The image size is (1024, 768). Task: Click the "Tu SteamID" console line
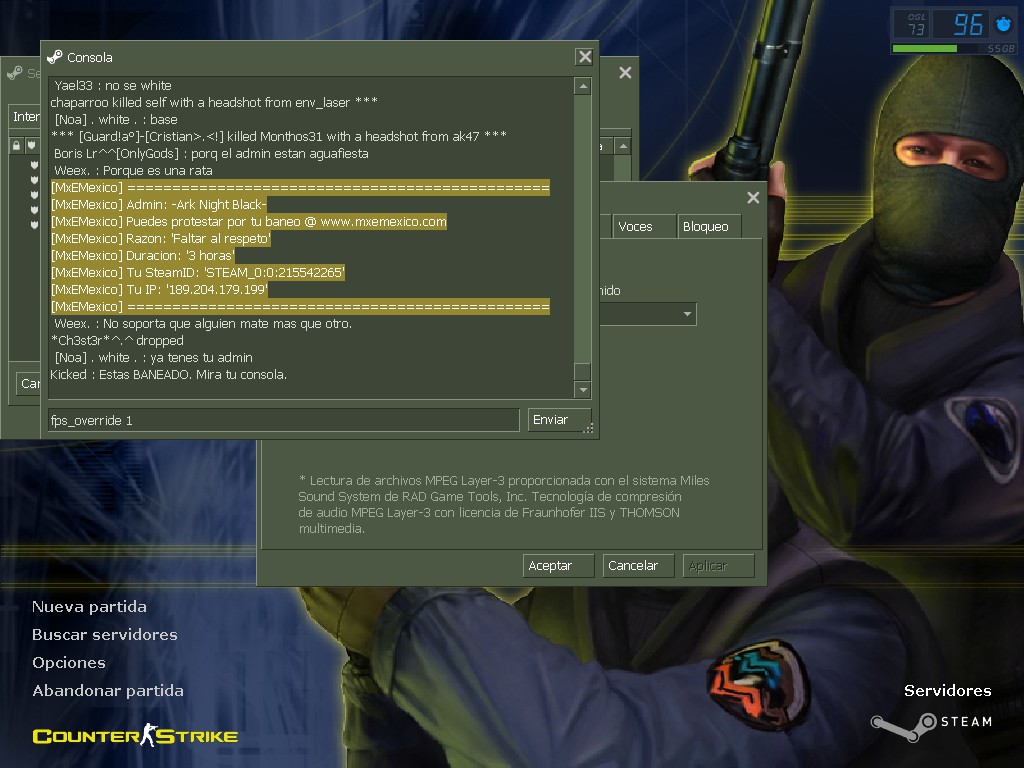pyautogui.click(x=198, y=272)
